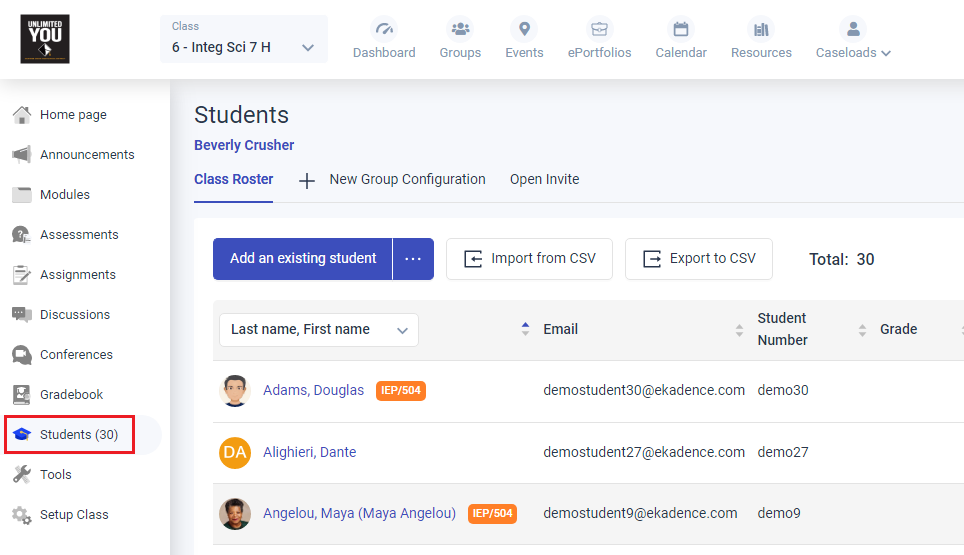
Task: Open the Class selector dropdown
Action: click(244, 39)
